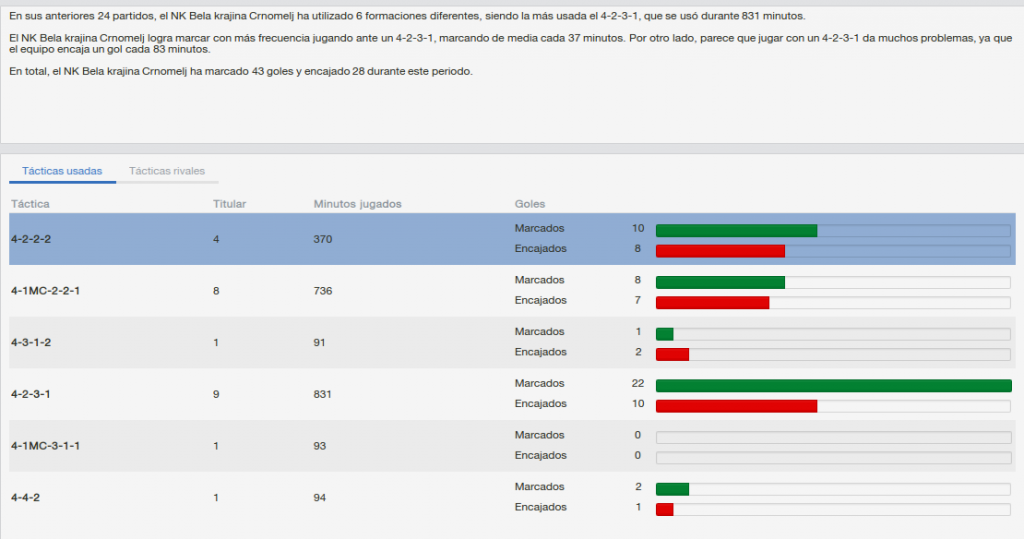Click the empty Marcados bar for 4-1MC-3-1-1
1024x539 pixels.
tap(834, 437)
